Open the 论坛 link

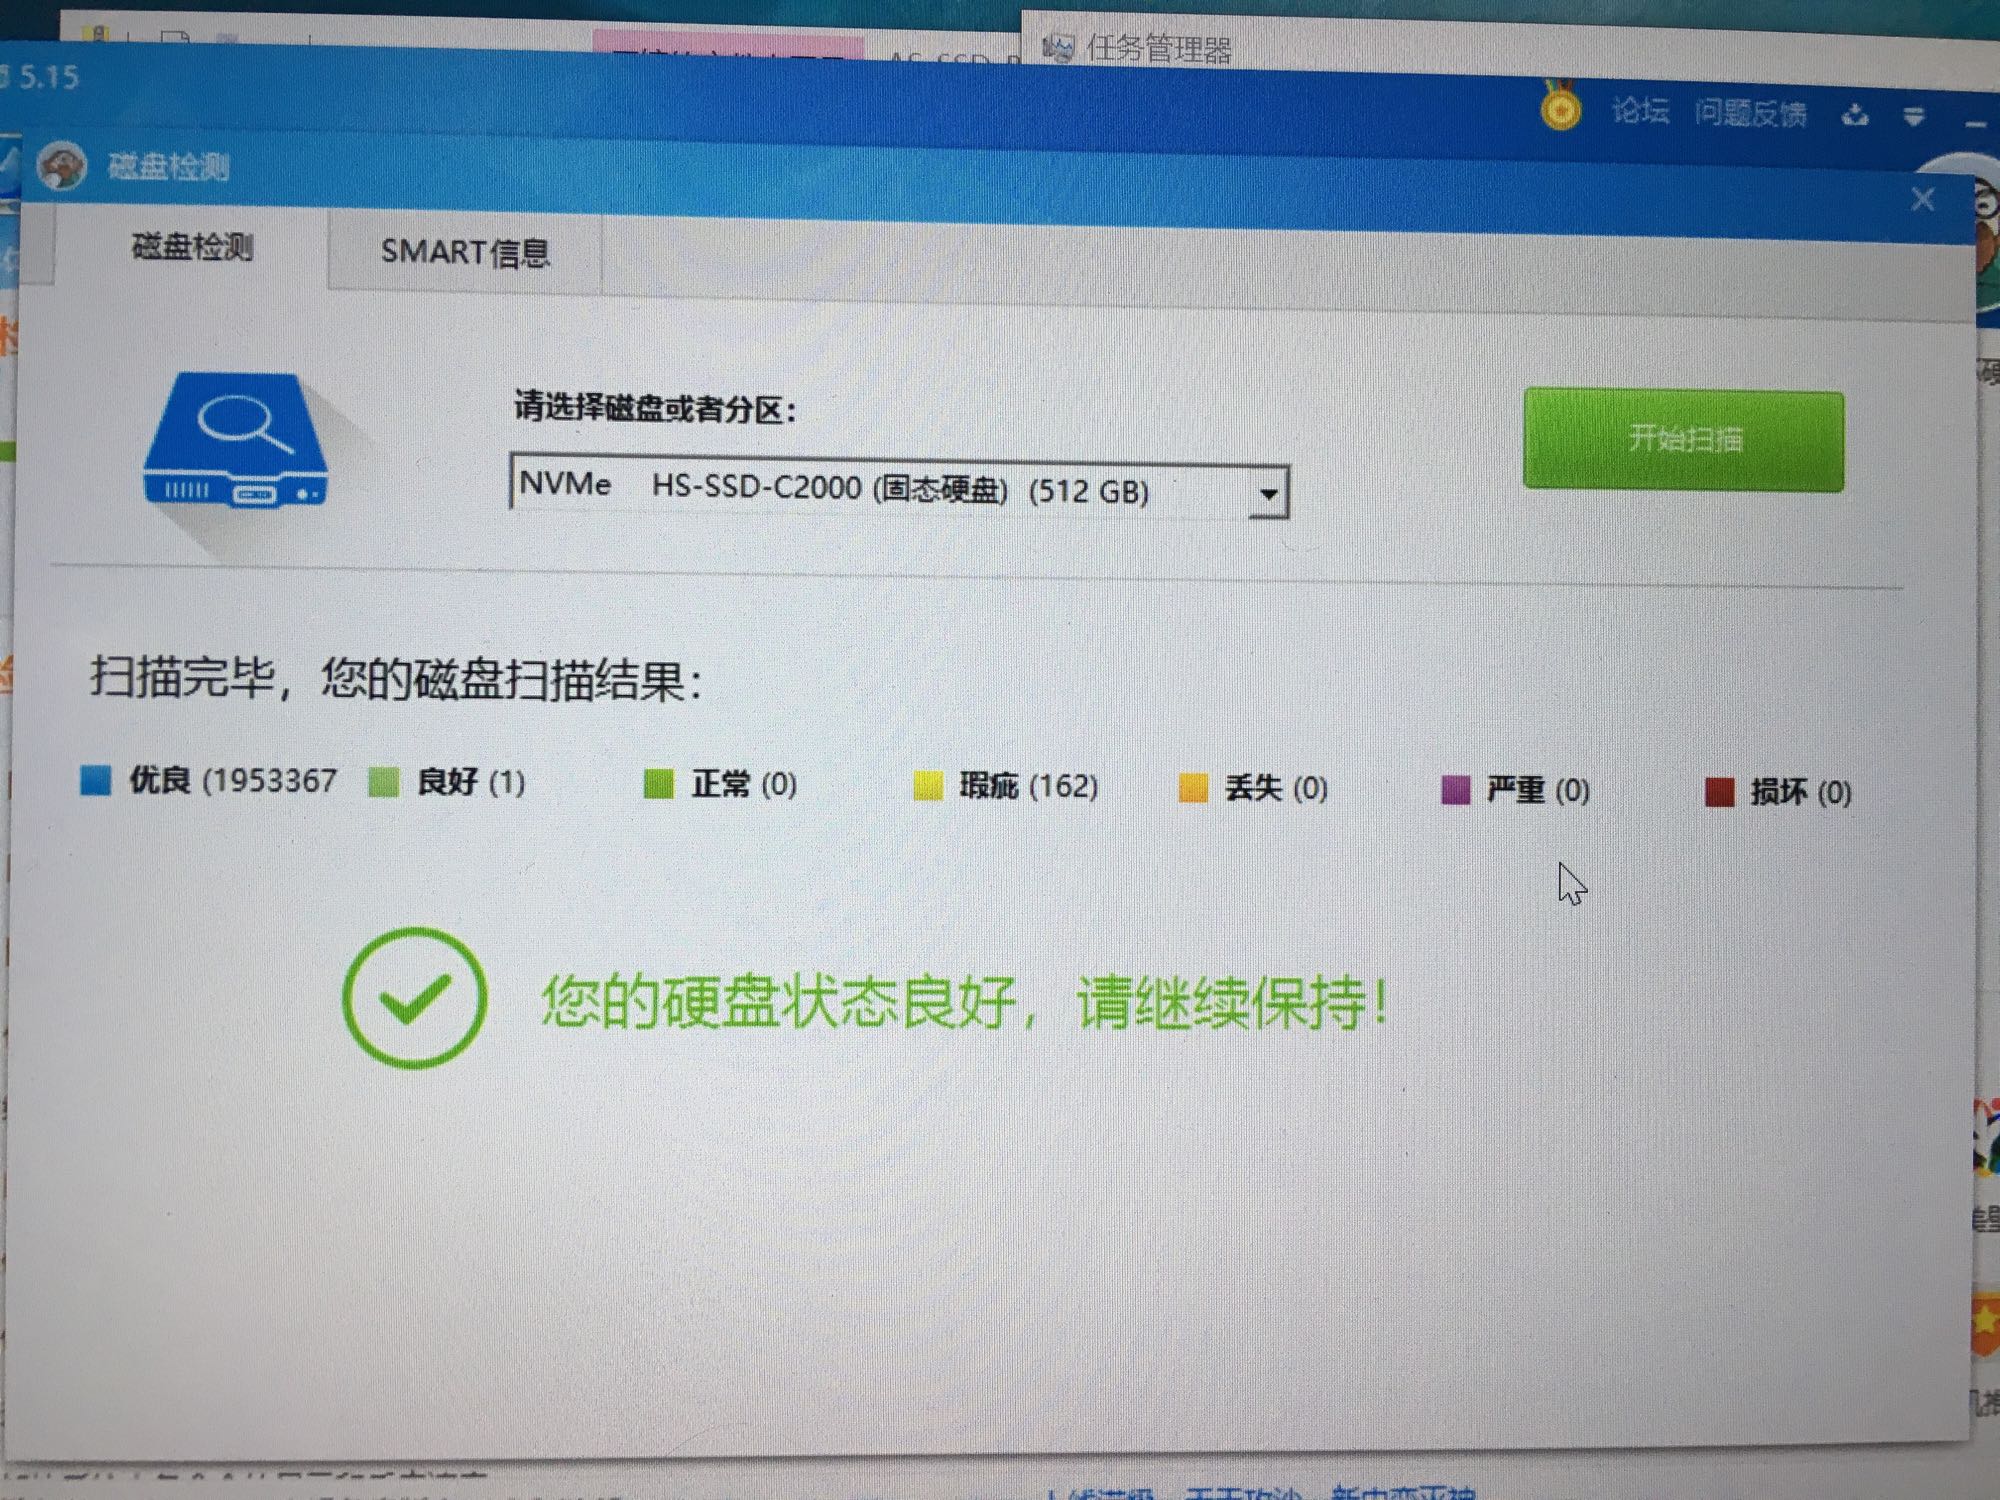pos(1640,110)
